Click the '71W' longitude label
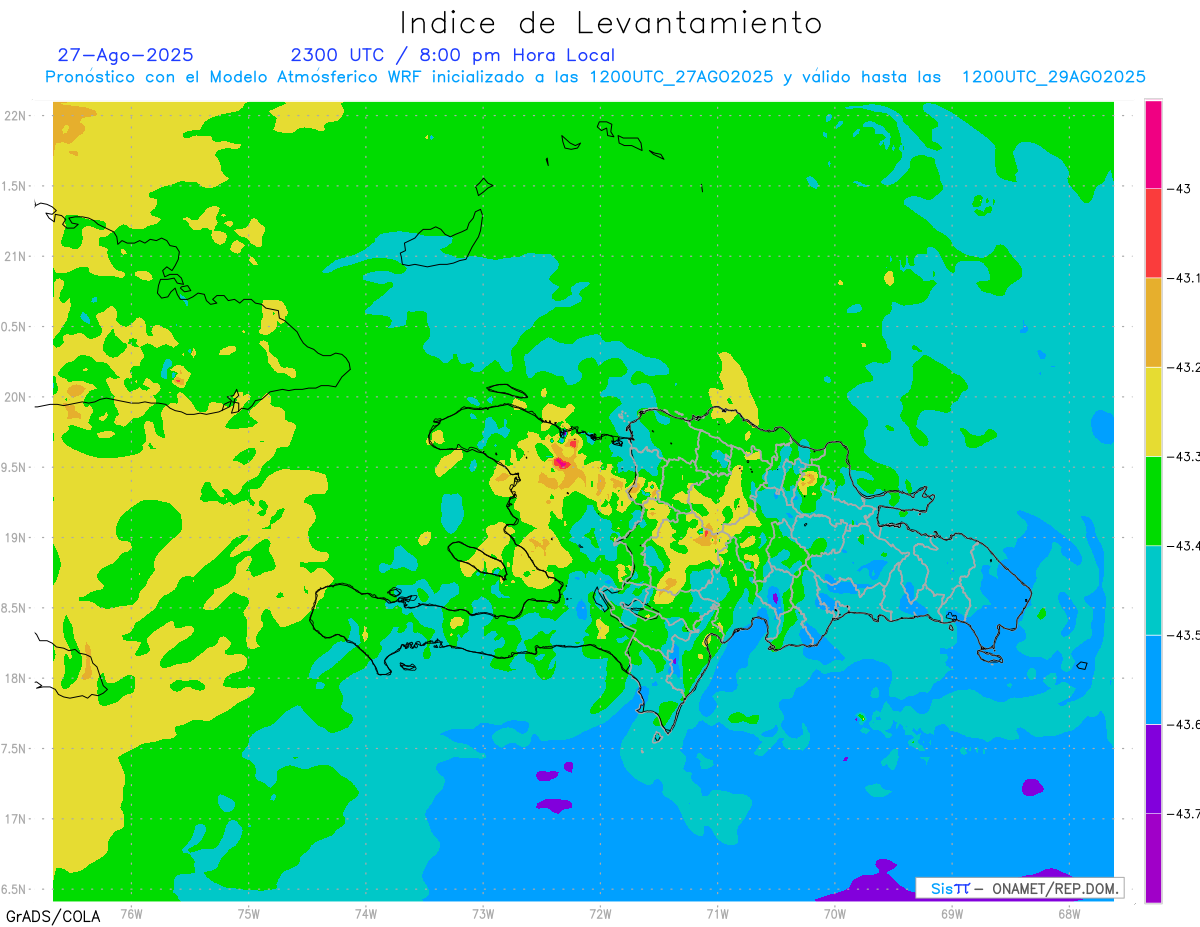The image size is (1200, 927). [x=717, y=915]
